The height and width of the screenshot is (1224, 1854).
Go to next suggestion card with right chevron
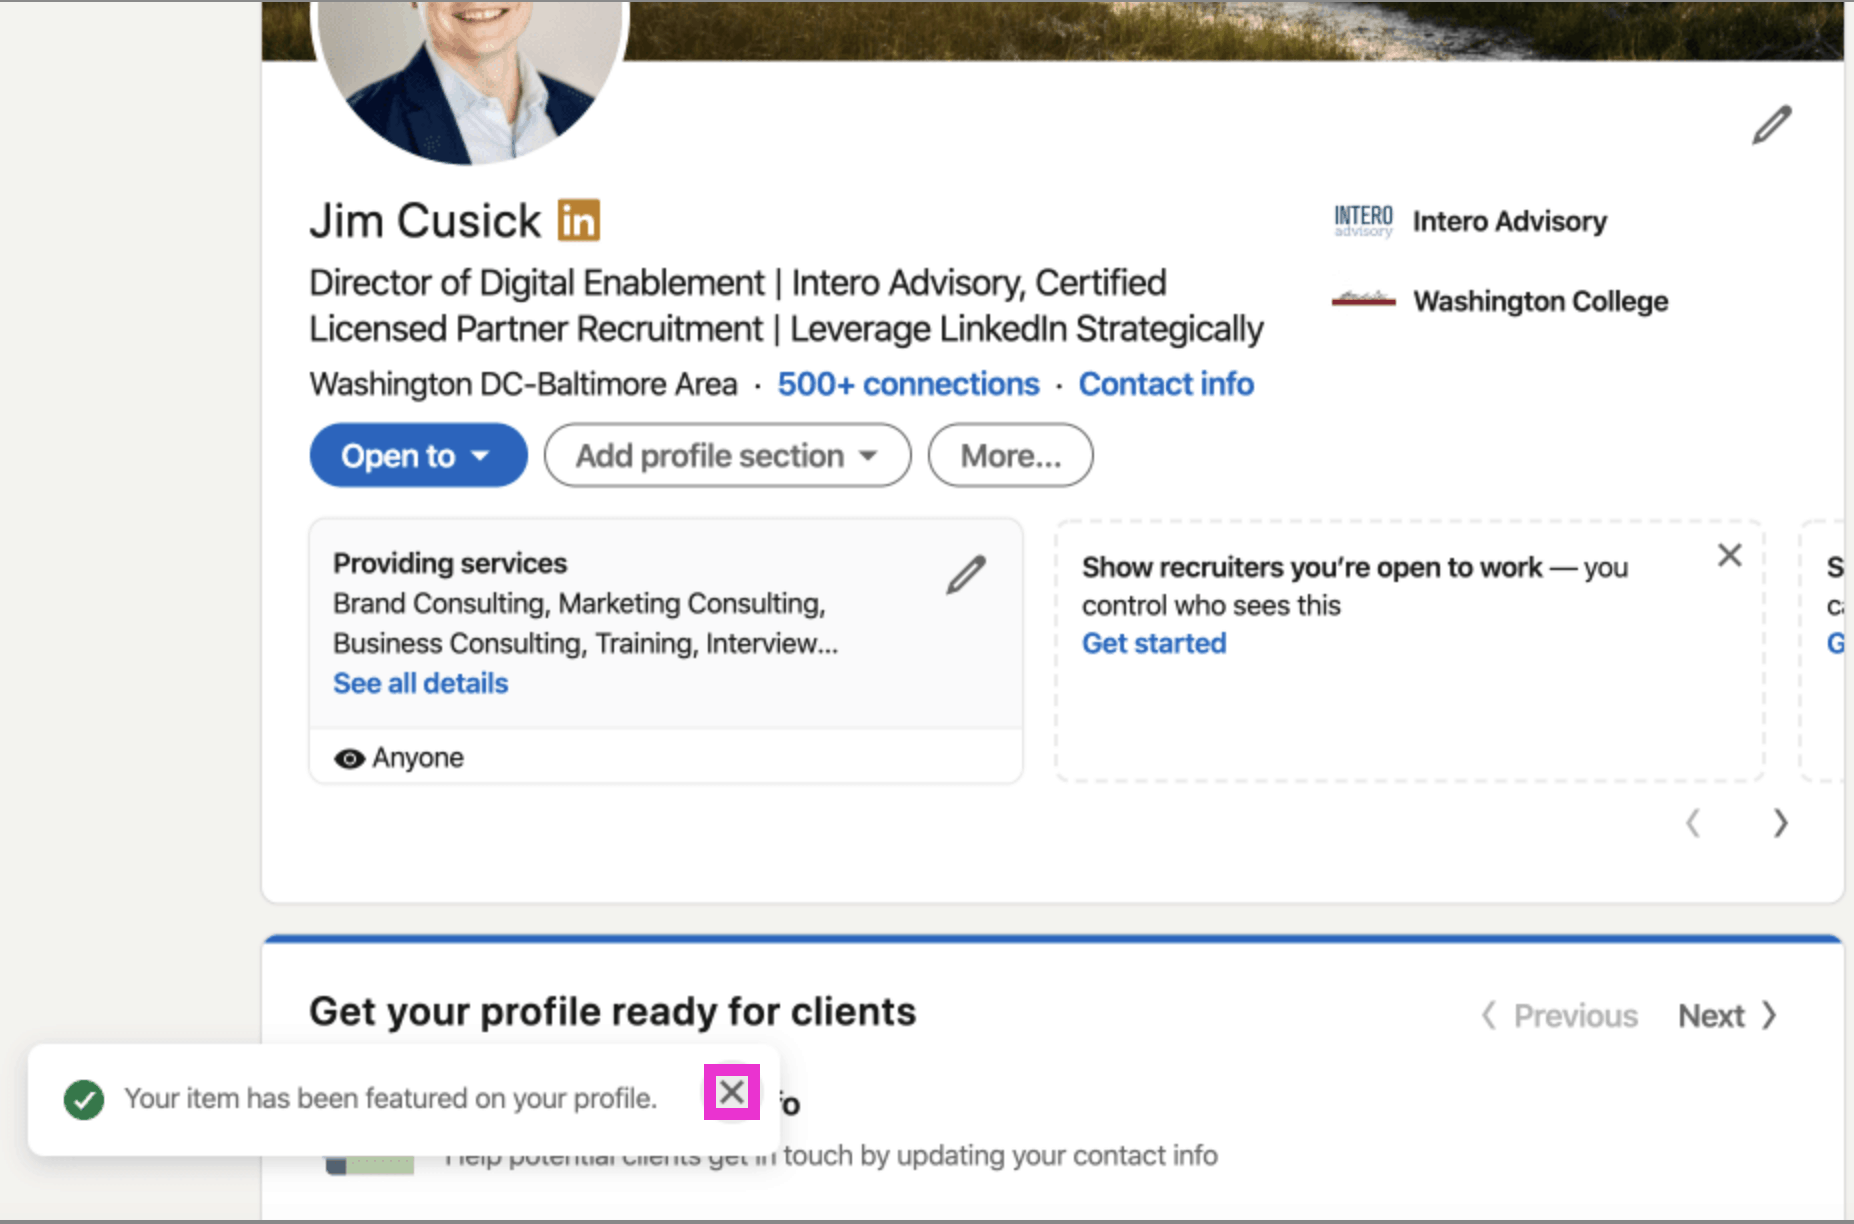pyautogui.click(x=1780, y=823)
